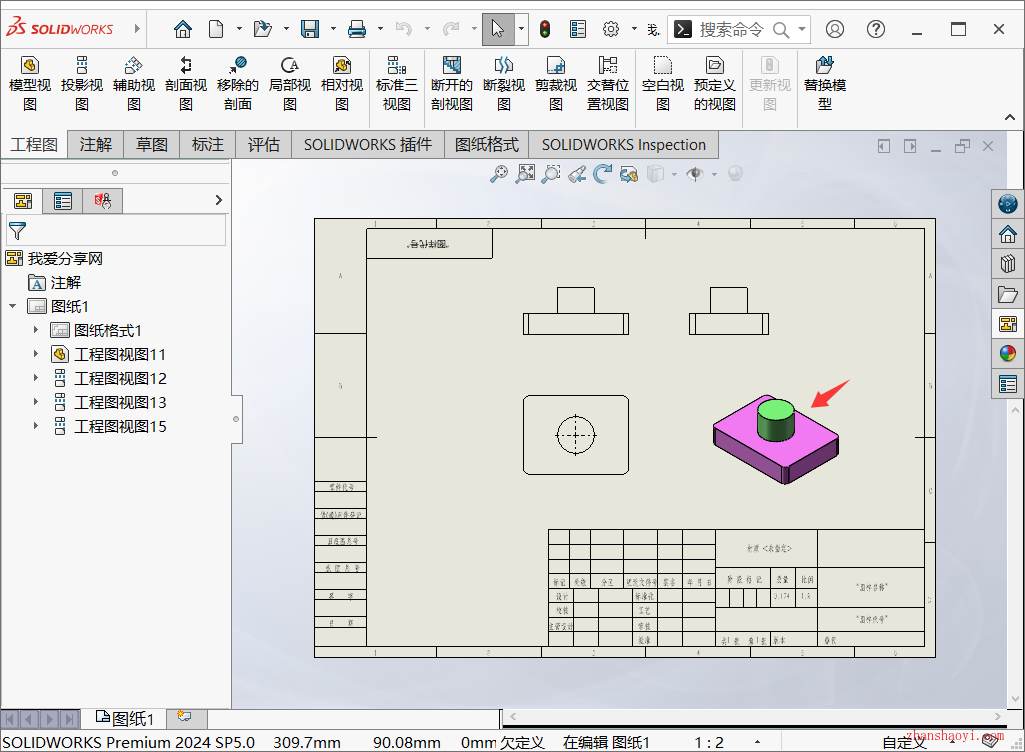This screenshot has height=752, width=1025.
Task: Switch to the 注解 ribbon tab
Action: click(95, 145)
